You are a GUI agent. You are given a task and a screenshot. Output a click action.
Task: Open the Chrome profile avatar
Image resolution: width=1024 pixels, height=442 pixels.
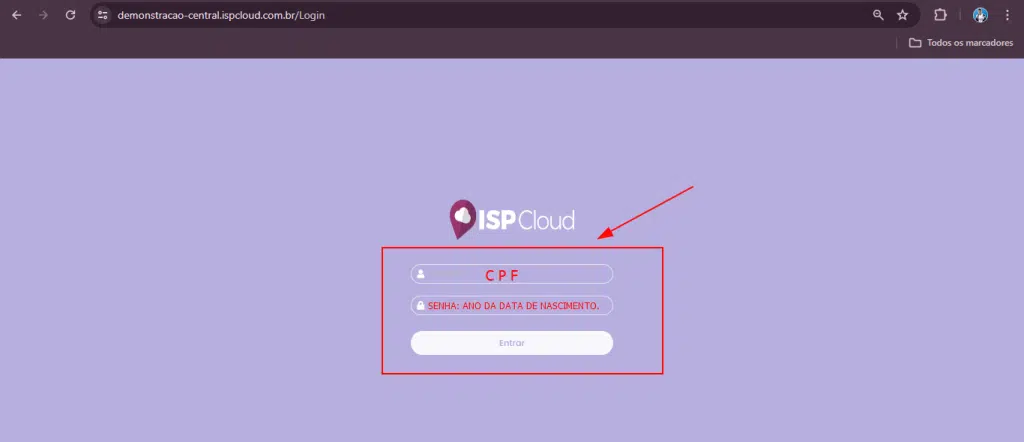[980, 15]
